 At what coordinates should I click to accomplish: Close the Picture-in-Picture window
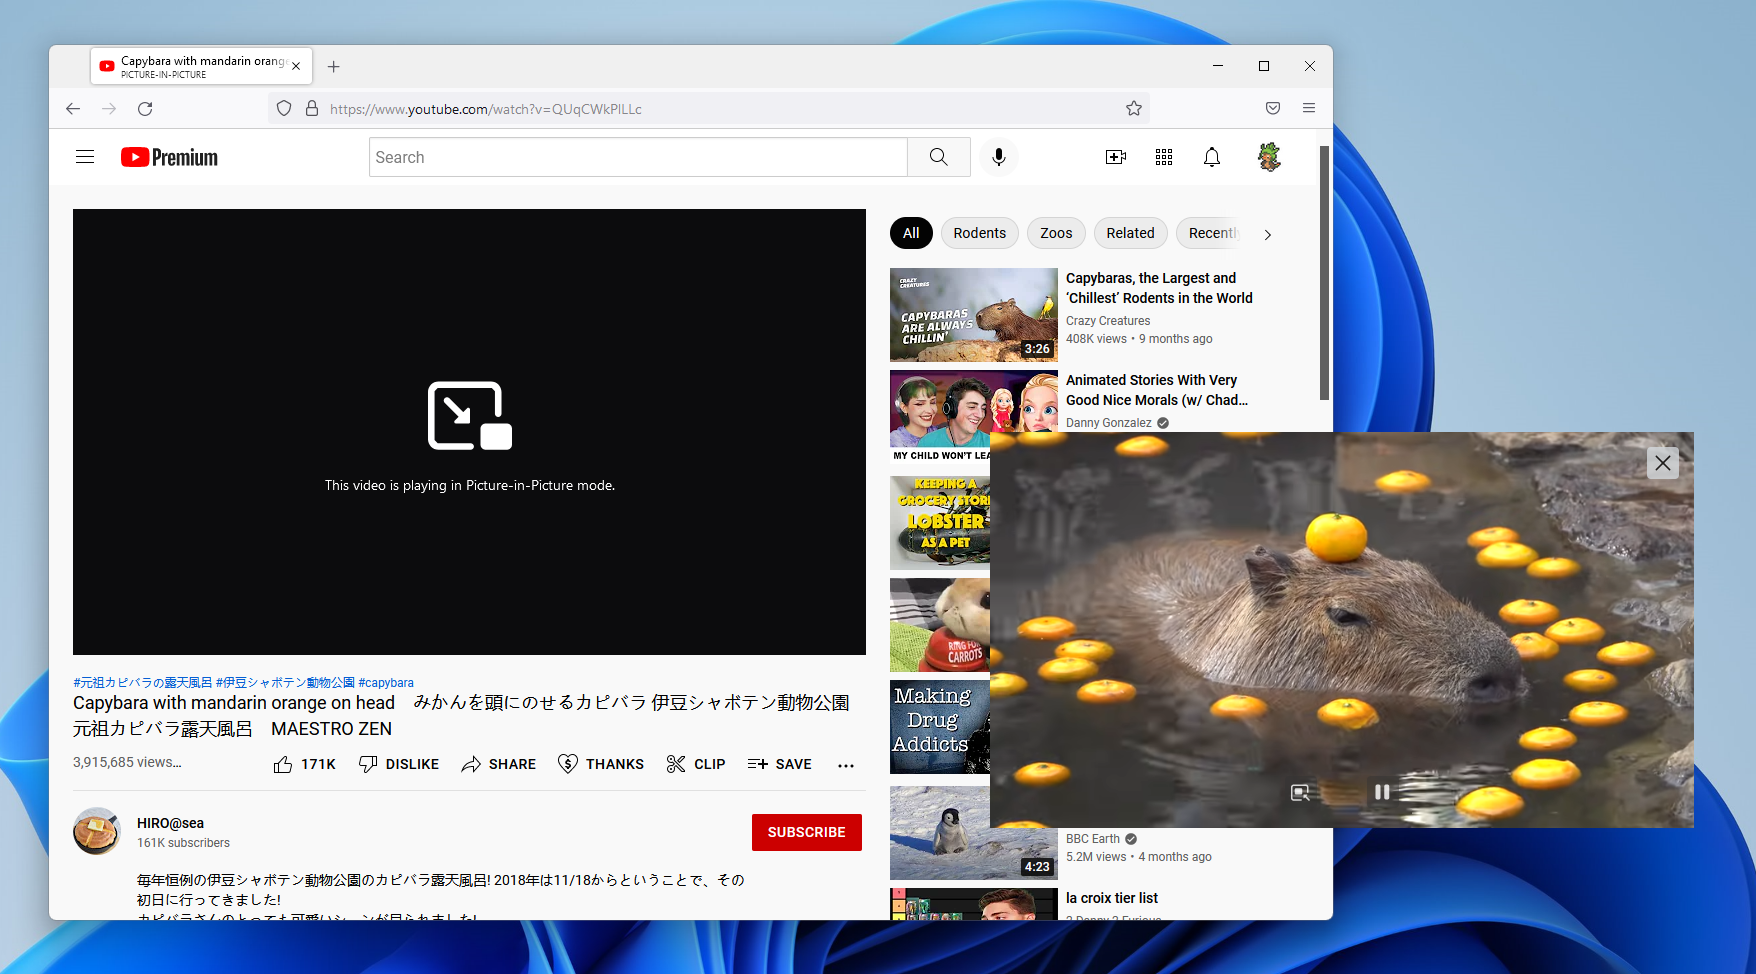pos(1663,463)
